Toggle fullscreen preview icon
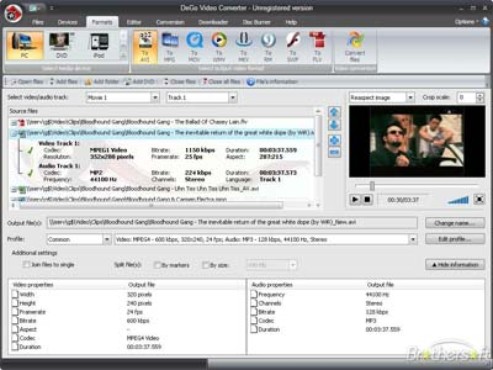The height and width of the screenshot is (370, 493). click(479, 199)
